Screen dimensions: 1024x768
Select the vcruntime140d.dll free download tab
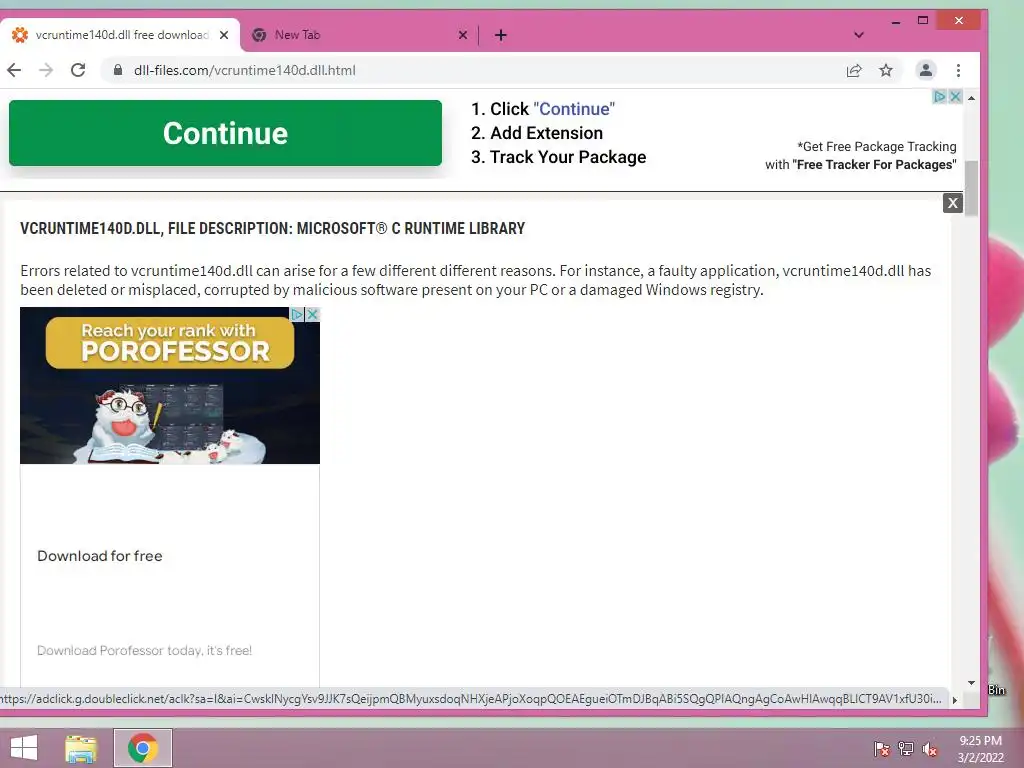[120, 35]
